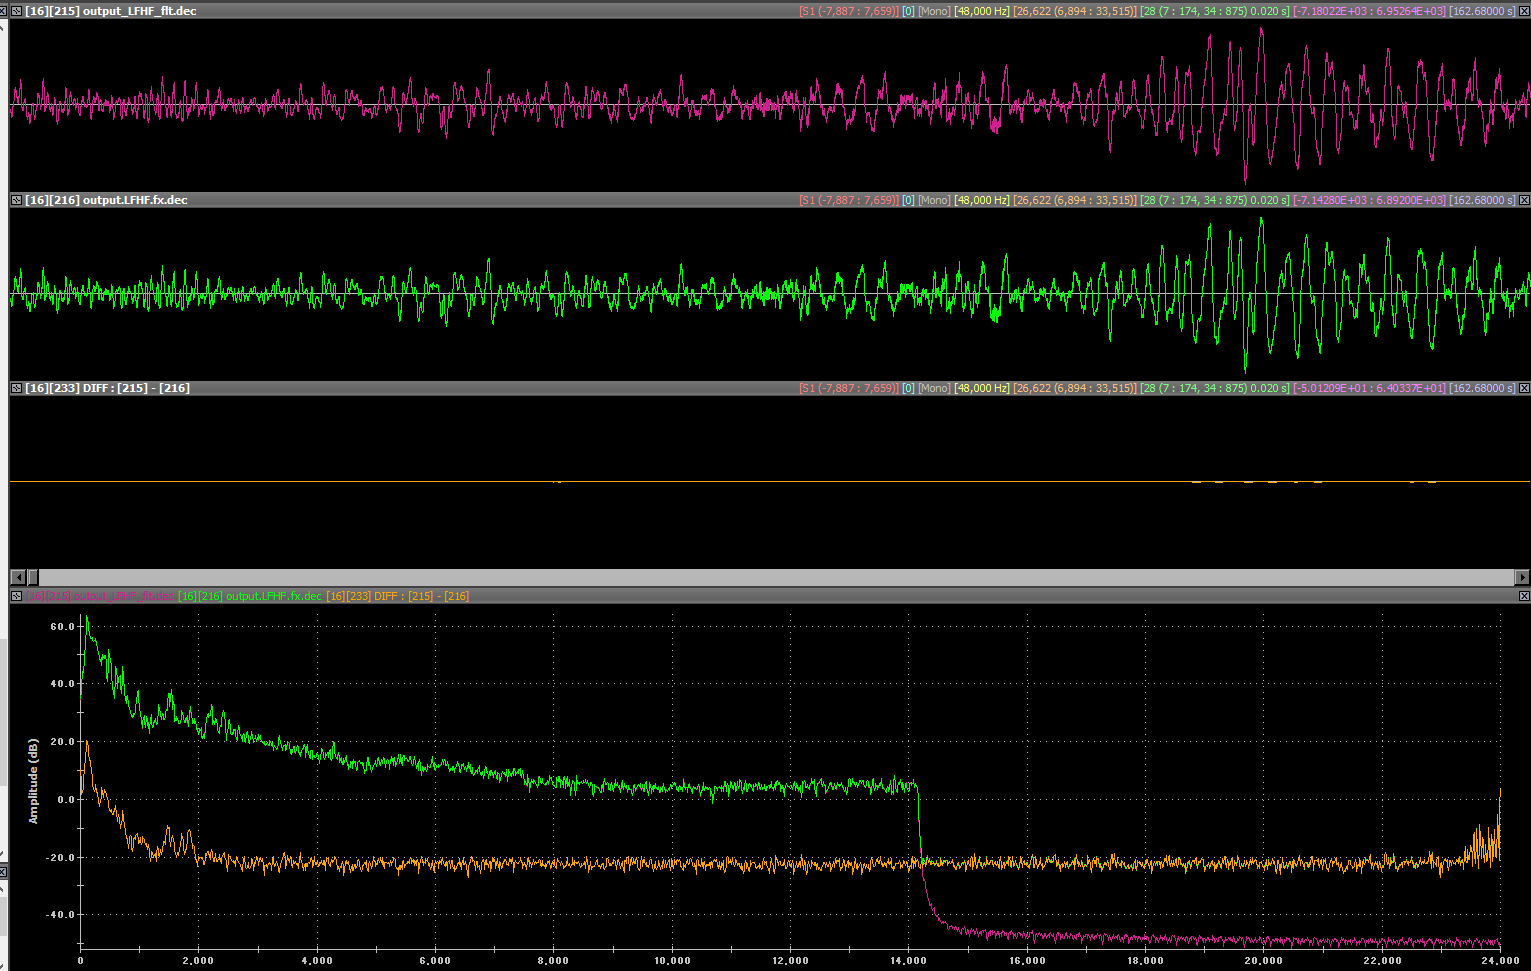Close the output_LFHF_flt.dec waveform track
Screen dimensions: 1531x971
coord(1524,11)
